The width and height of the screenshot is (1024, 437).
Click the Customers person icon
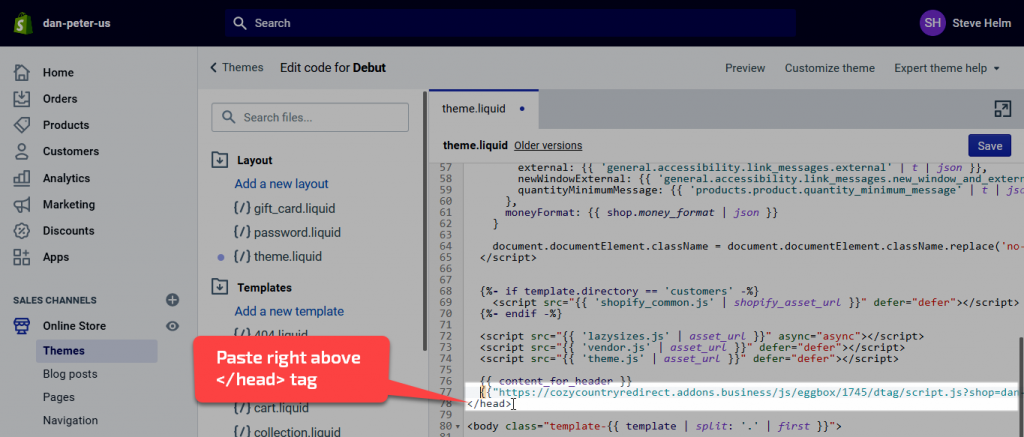coord(22,151)
